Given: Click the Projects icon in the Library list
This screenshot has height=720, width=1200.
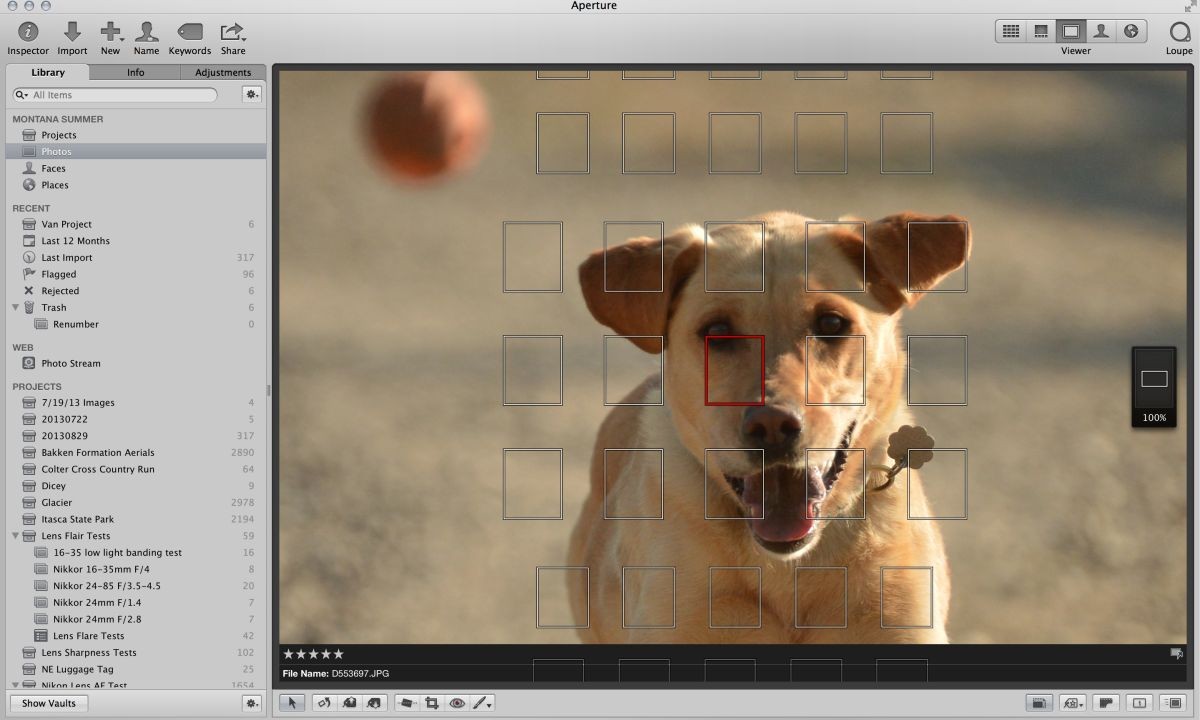Looking at the screenshot, I should (x=29, y=135).
